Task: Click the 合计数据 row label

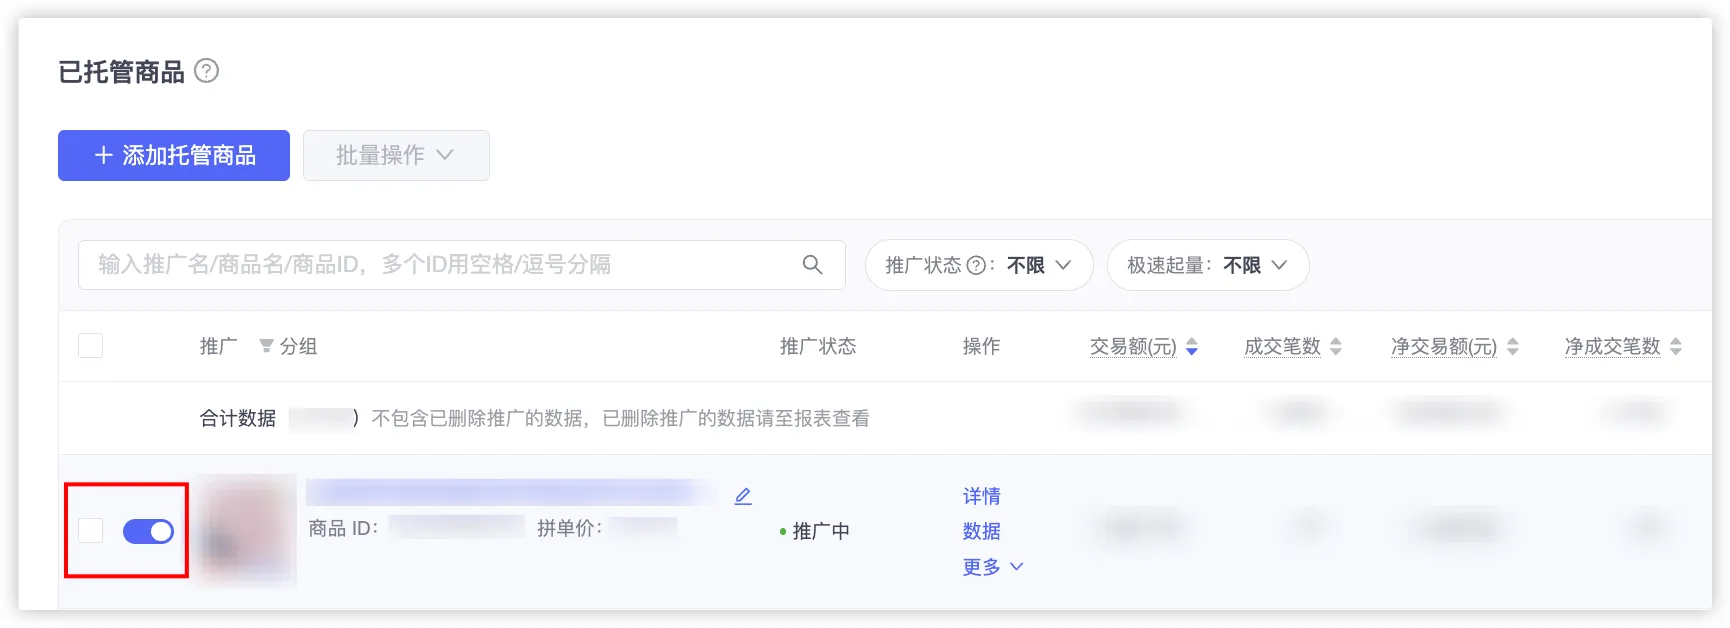Action: click(x=238, y=418)
